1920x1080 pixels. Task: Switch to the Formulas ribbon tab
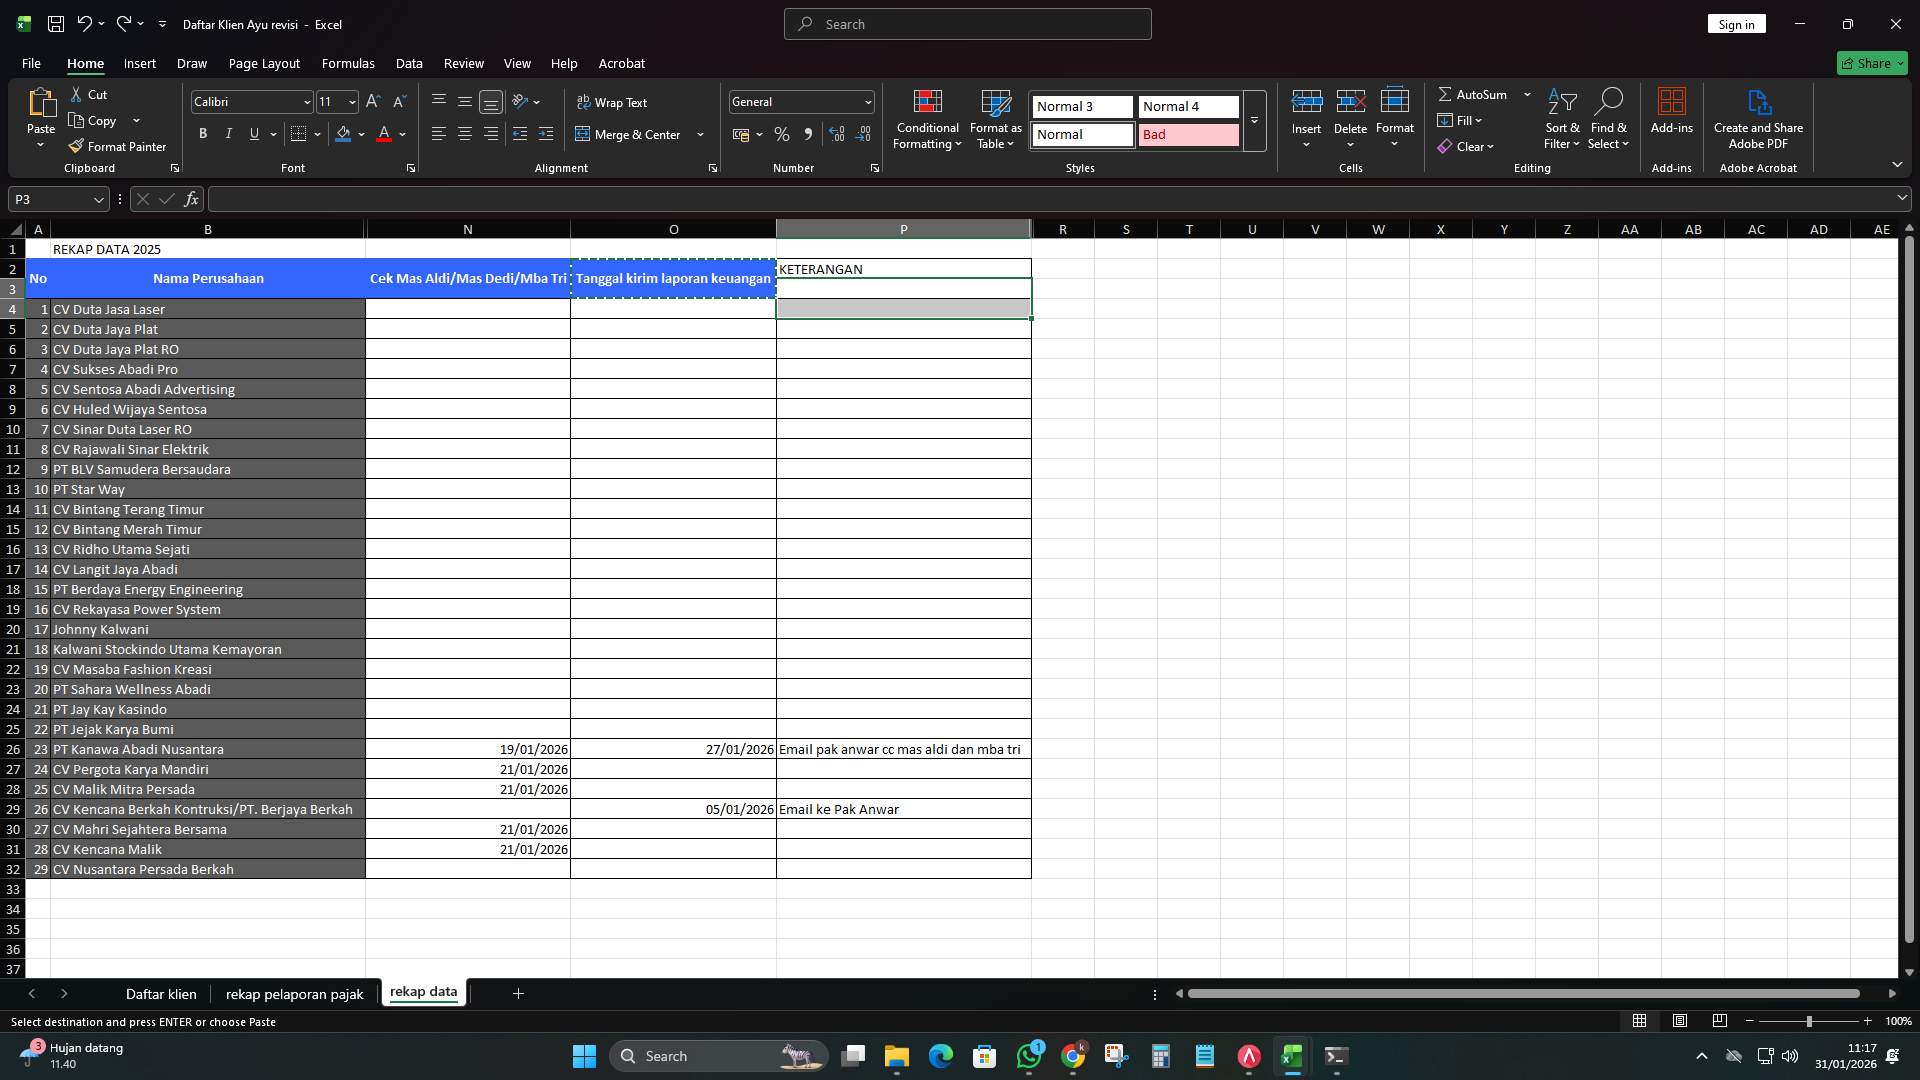click(348, 63)
